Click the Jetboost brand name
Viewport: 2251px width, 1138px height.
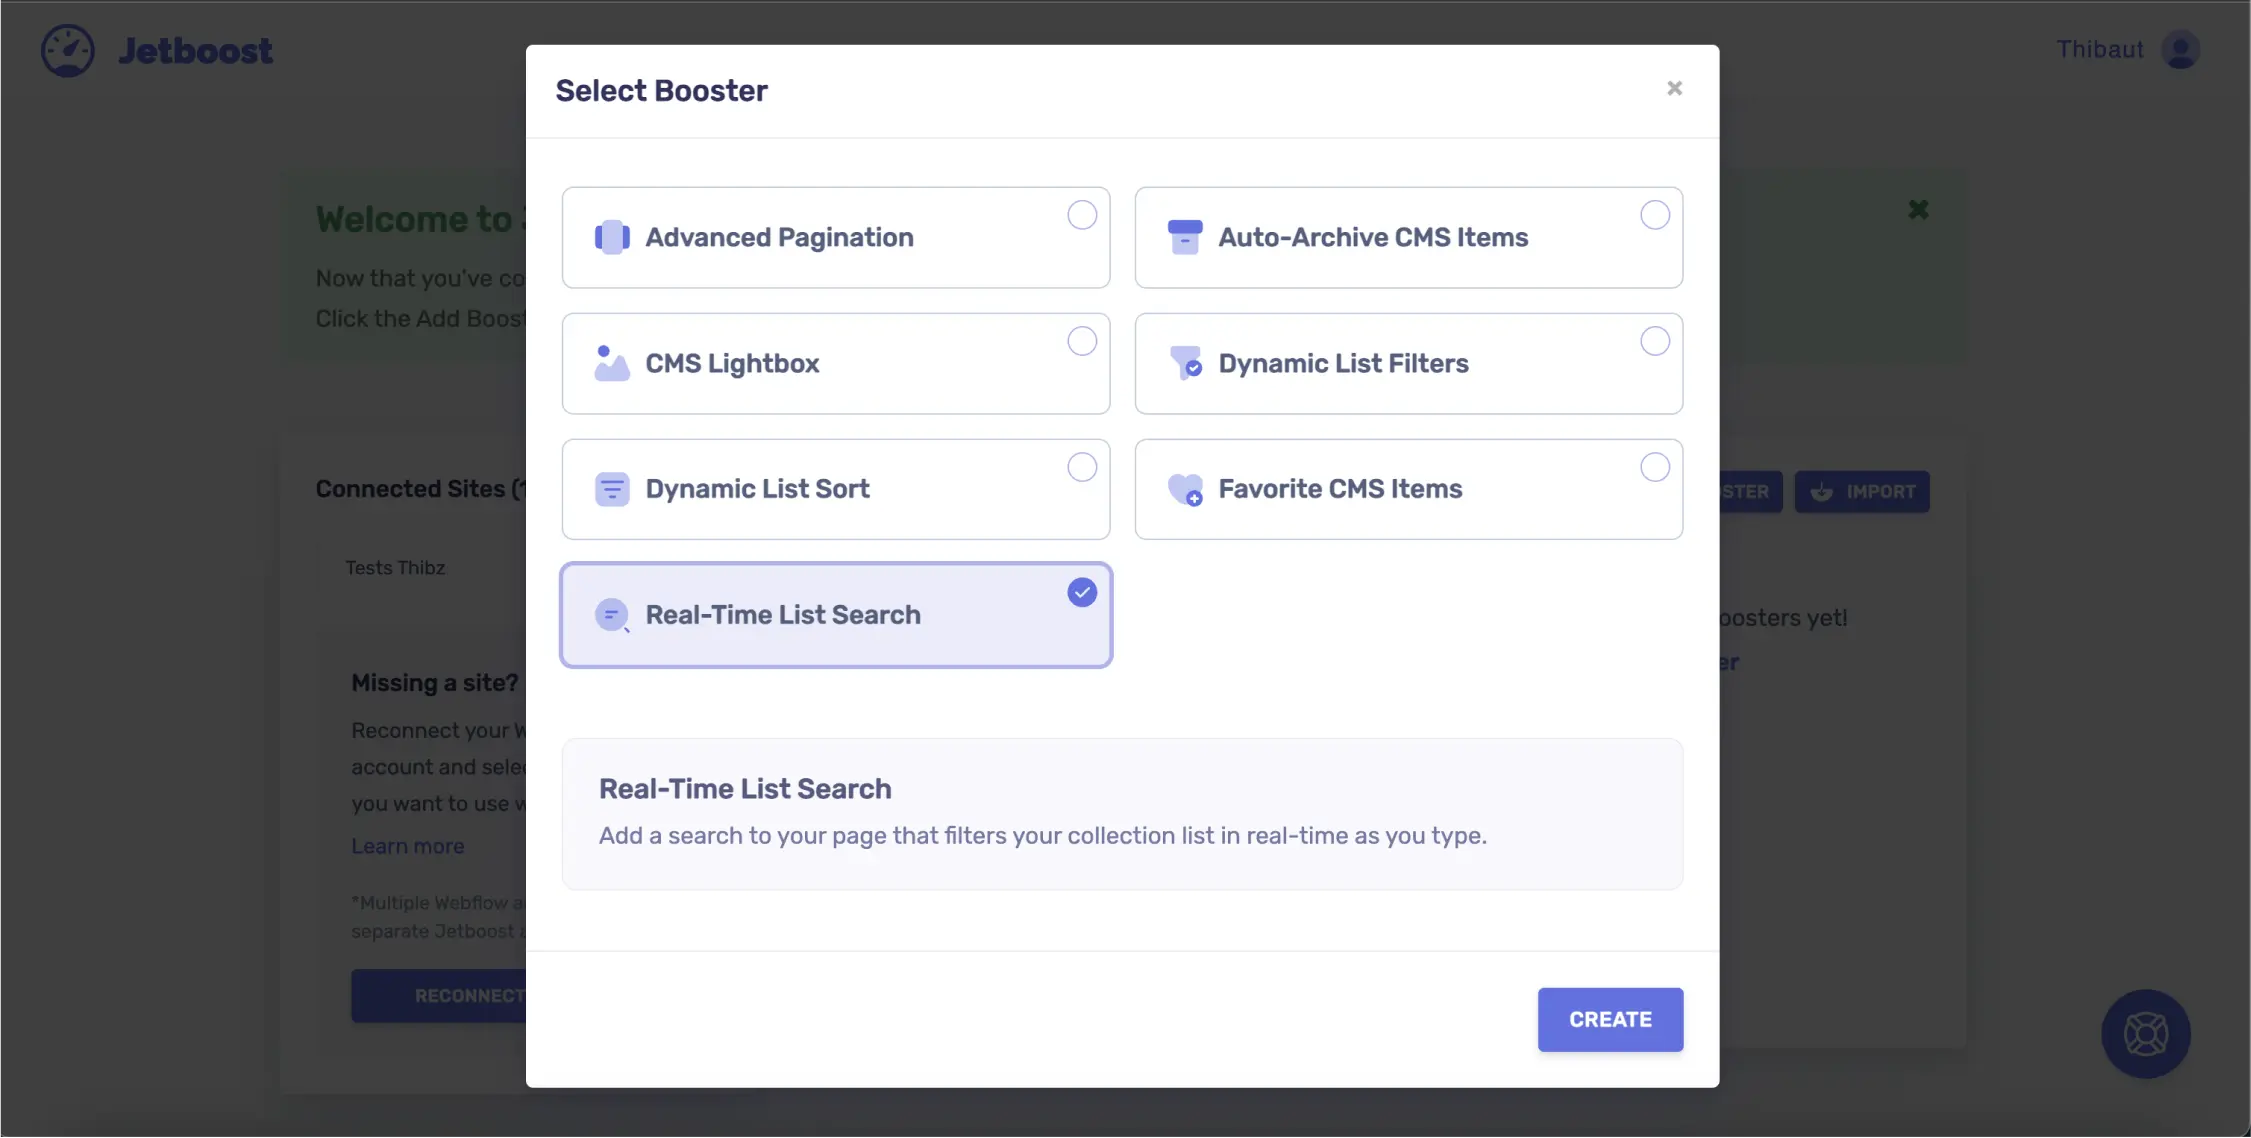point(195,50)
